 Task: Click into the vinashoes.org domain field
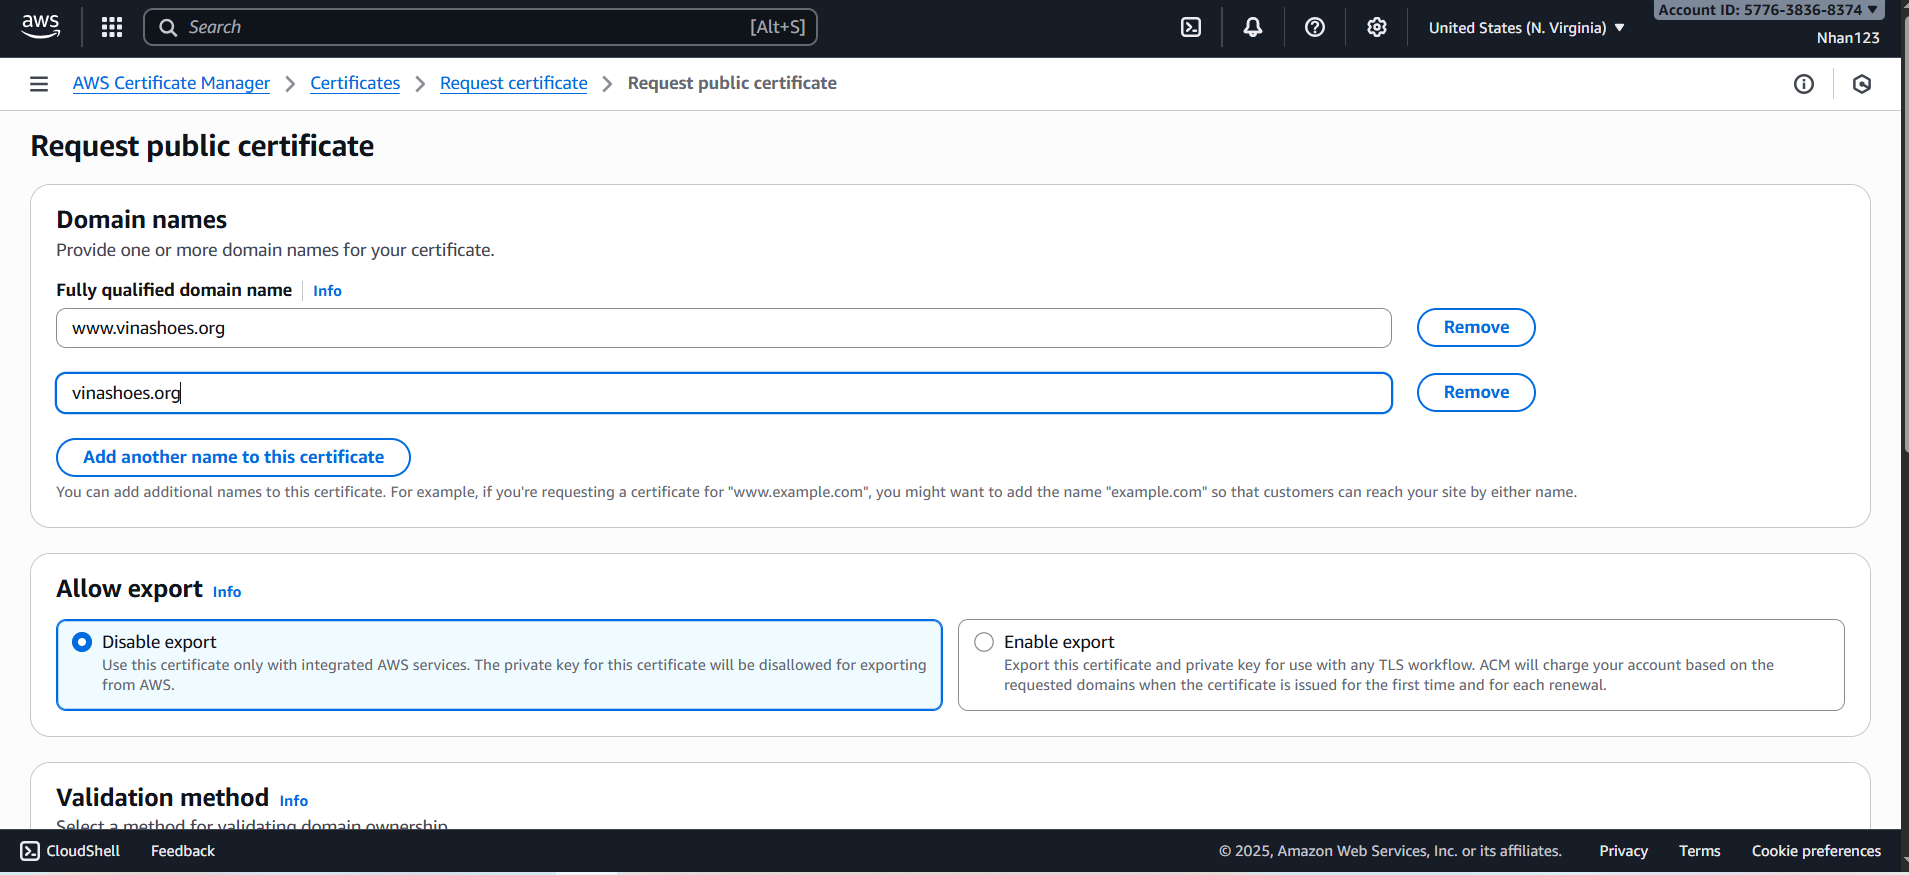723,393
